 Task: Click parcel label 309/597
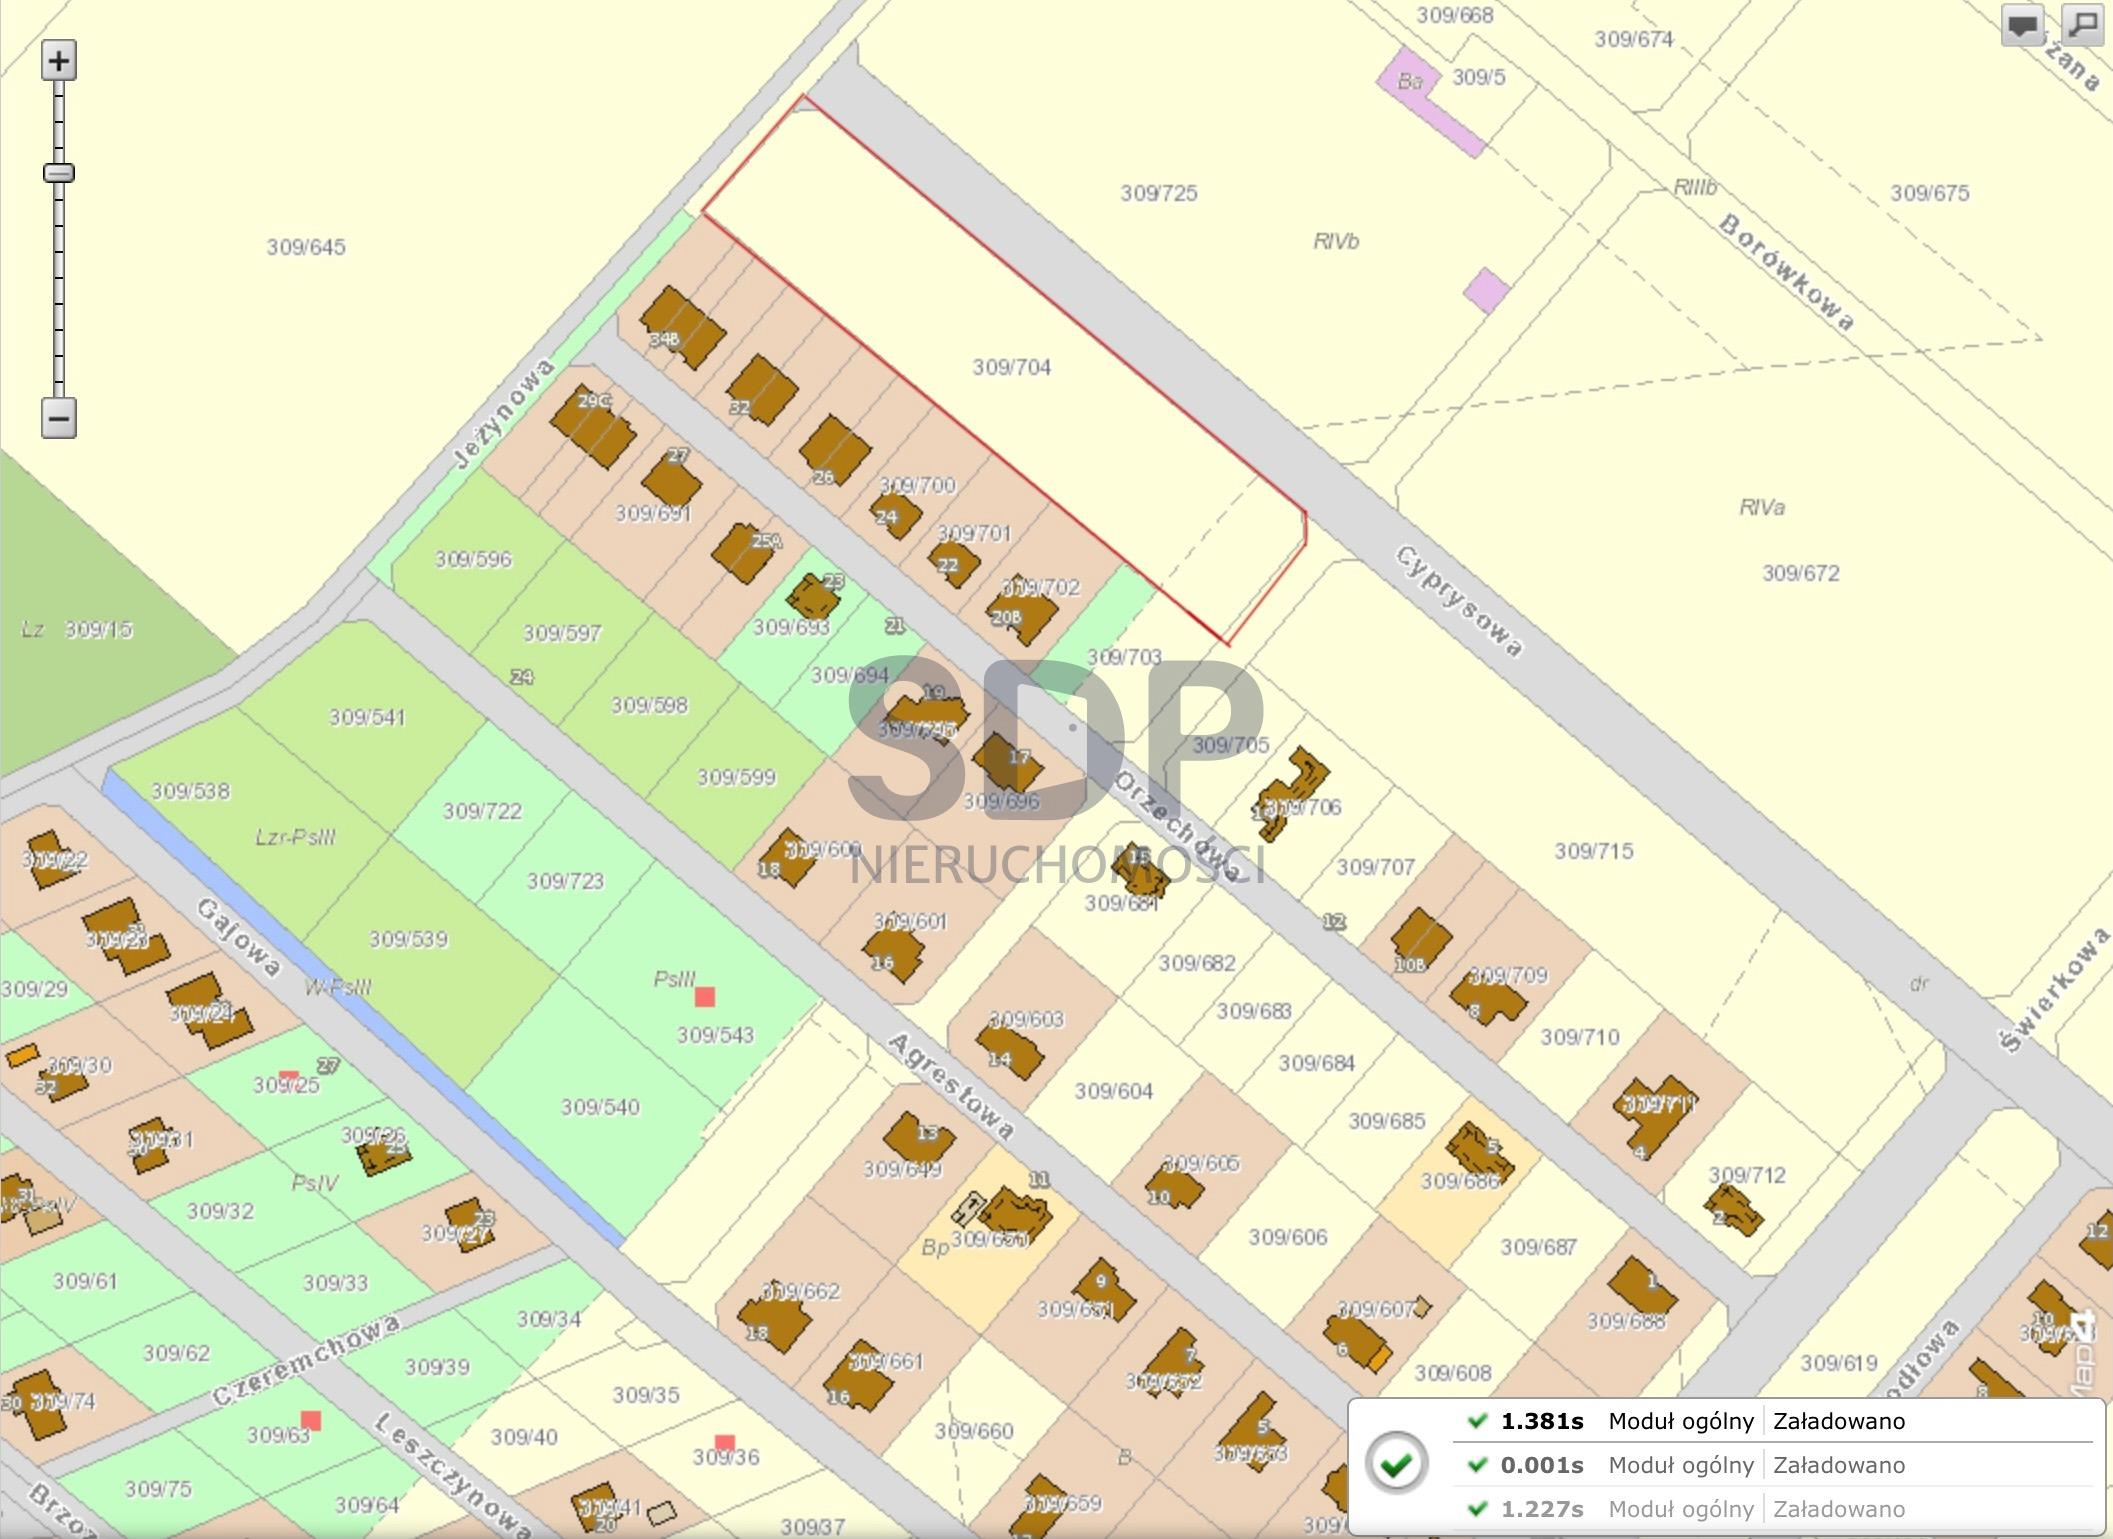562,633
